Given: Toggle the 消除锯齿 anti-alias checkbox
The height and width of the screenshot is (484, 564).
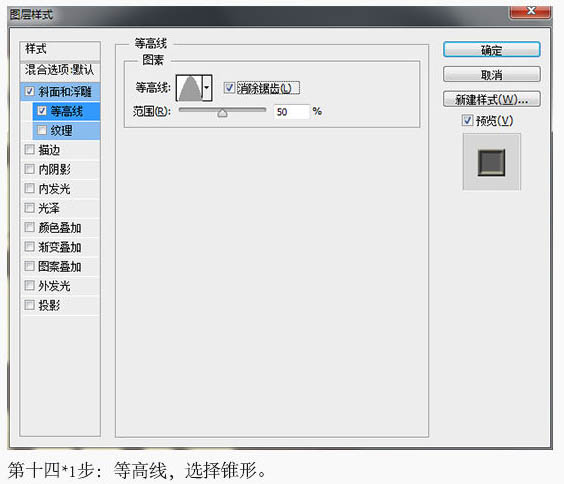Looking at the screenshot, I should 229,88.
